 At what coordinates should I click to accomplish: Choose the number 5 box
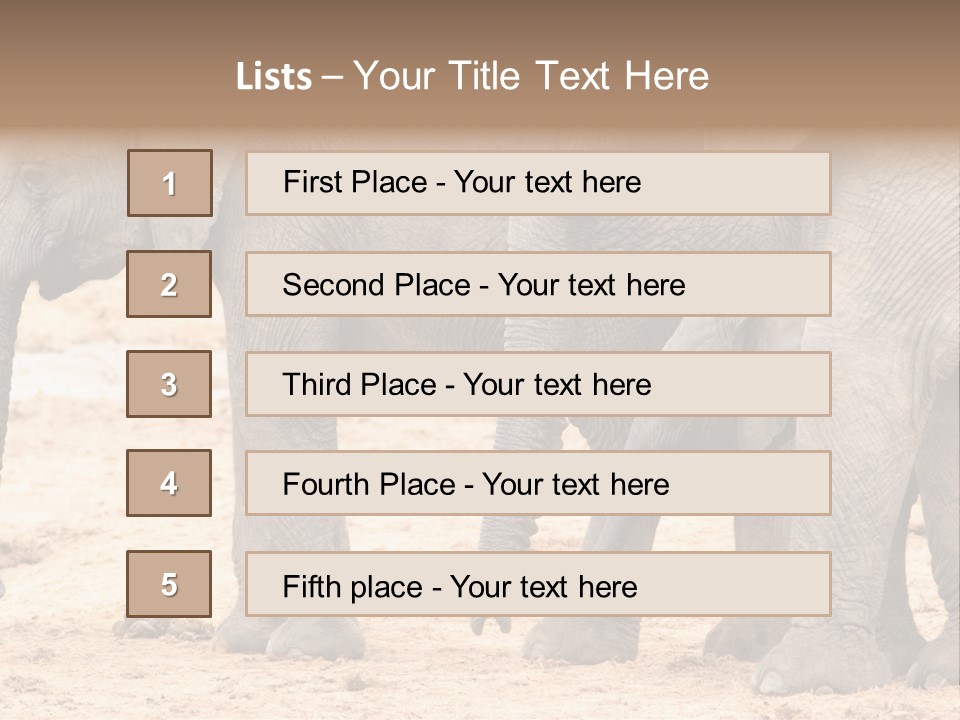(169, 584)
